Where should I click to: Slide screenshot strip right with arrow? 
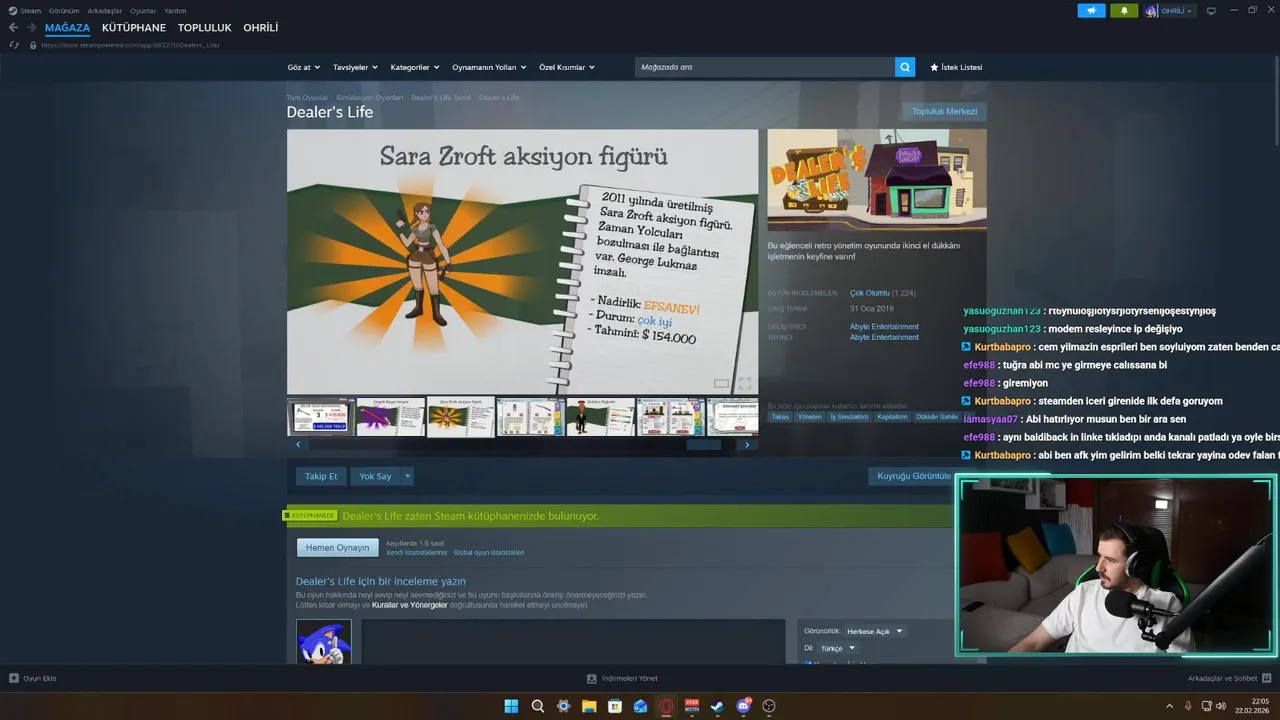tap(747, 444)
